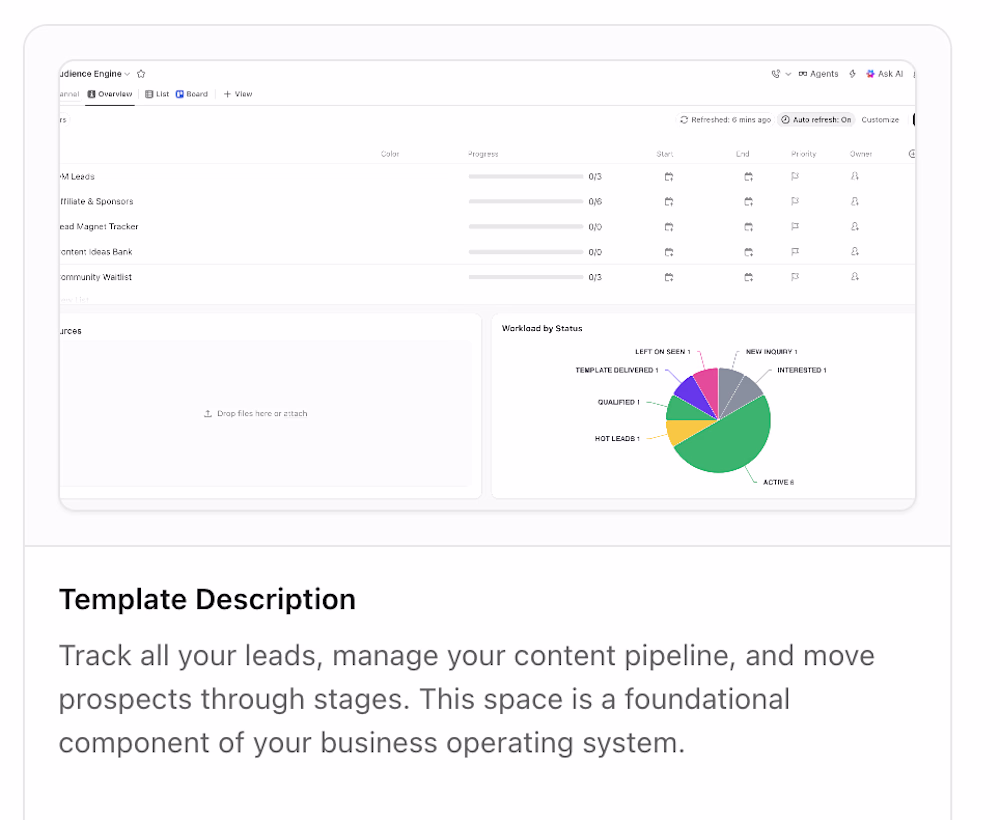This screenshot has width=1000, height=820.
Task: Toggle Auto refresh: On
Action: 816,120
